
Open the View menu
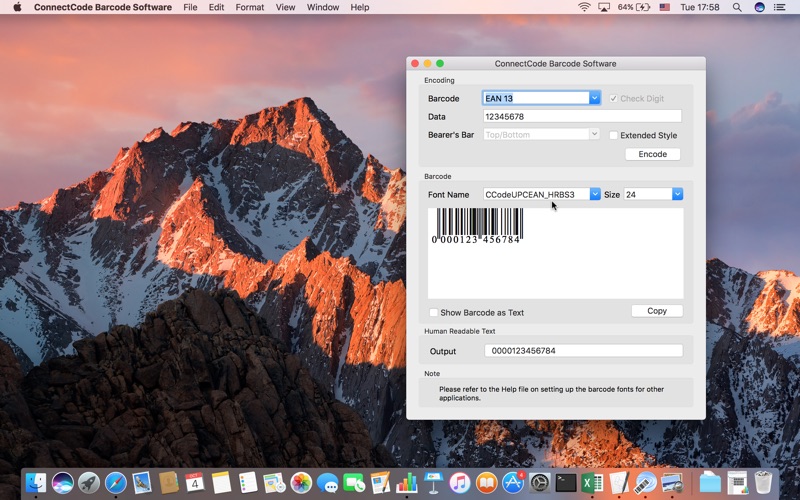coord(285,7)
